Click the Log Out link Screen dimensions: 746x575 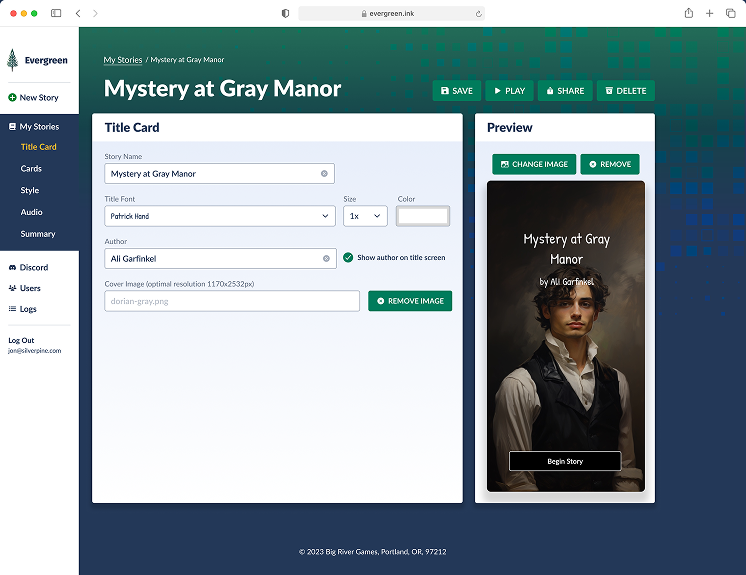point(21,341)
